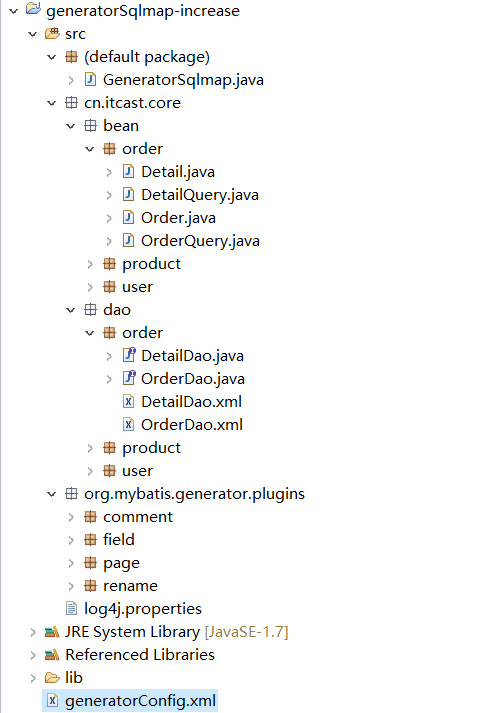Collapse the (default package) node
The width and height of the screenshot is (495, 713).
52,57
